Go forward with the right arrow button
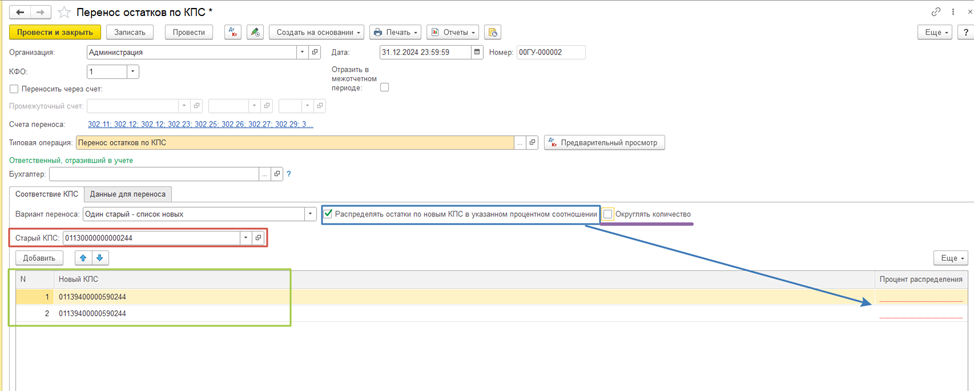Image resolution: width=974 pixels, height=391 pixels. pos(40,12)
